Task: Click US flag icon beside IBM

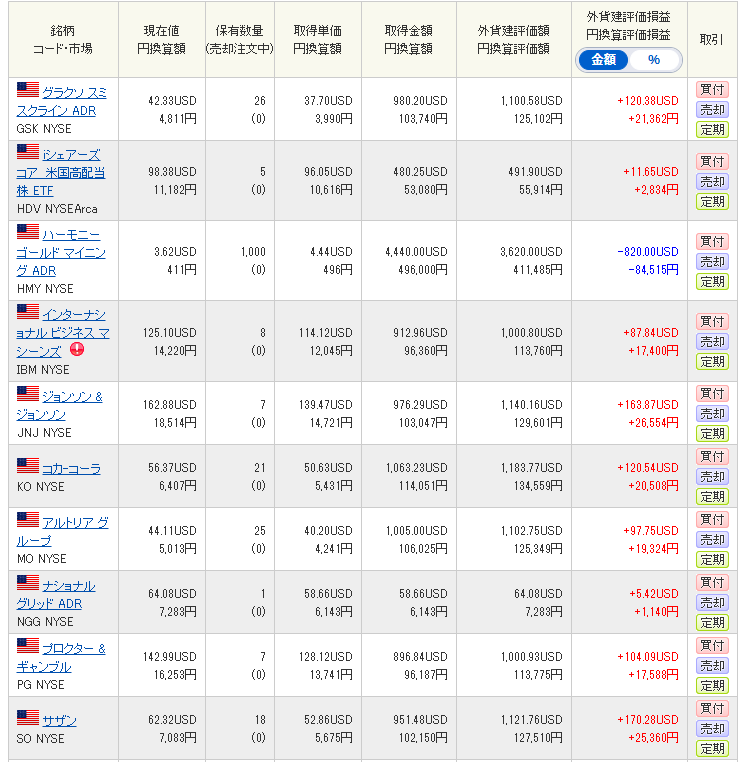Action: (x=28, y=312)
